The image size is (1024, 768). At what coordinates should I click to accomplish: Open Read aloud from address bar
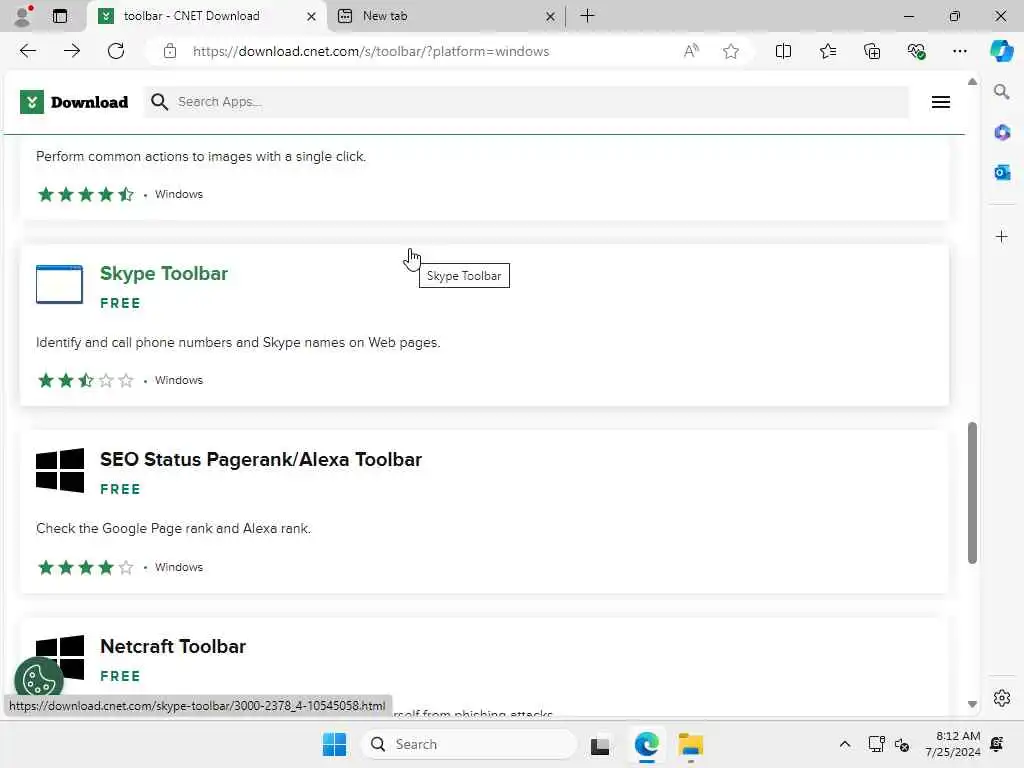691,51
